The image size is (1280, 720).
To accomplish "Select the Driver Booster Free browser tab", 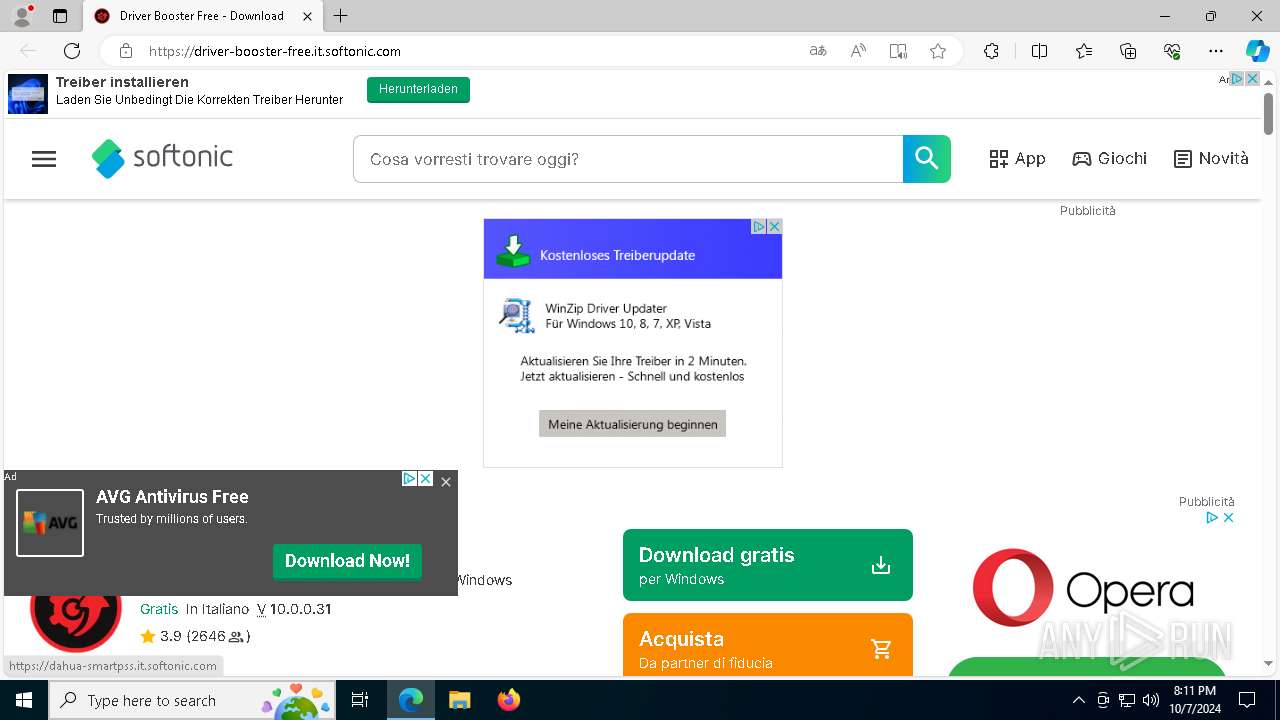I will tap(202, 16).
